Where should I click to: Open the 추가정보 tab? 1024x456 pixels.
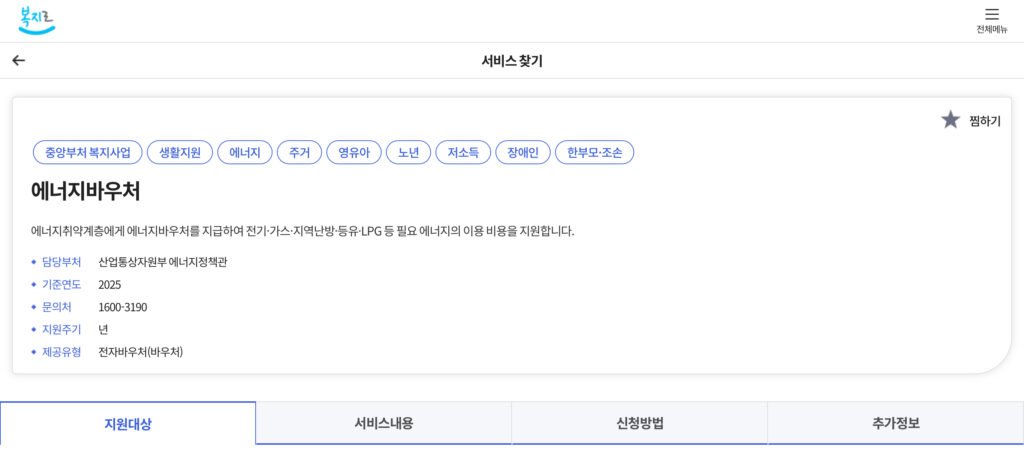[x=896, y=423]
